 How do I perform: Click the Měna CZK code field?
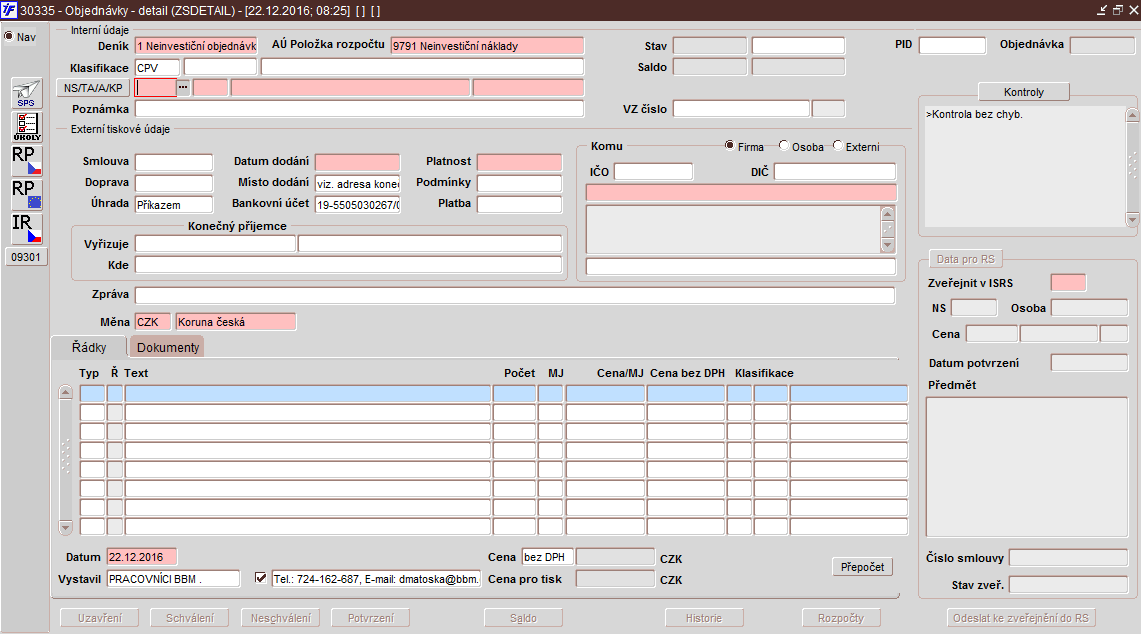pyautogui.click(x=153, y=322)
